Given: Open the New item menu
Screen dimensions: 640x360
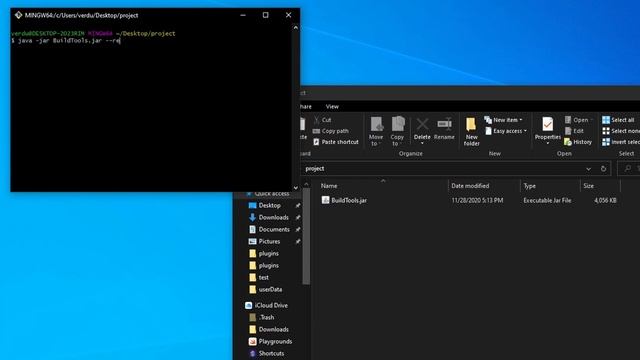Looking at the screenshot, I should tap(503, 120).
